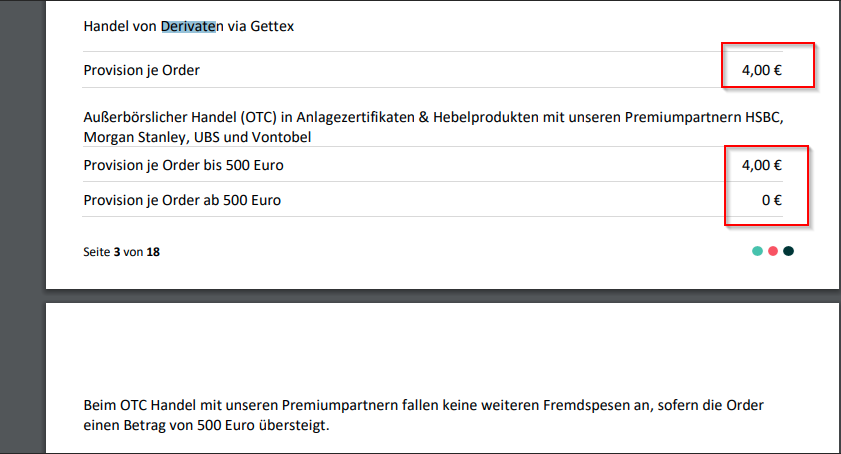Click the name "HSBC" in the OTC paragraph

click(x=761, y=117)
